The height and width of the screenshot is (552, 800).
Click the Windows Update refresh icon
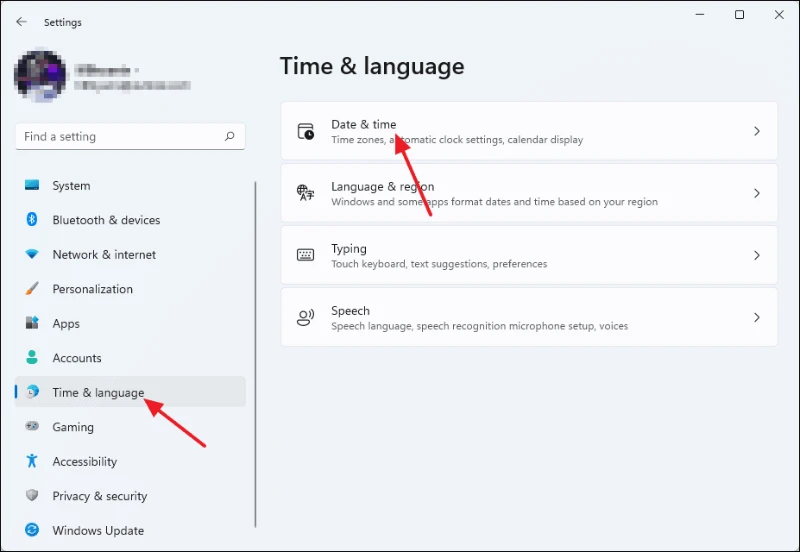(x=32, y=530)
